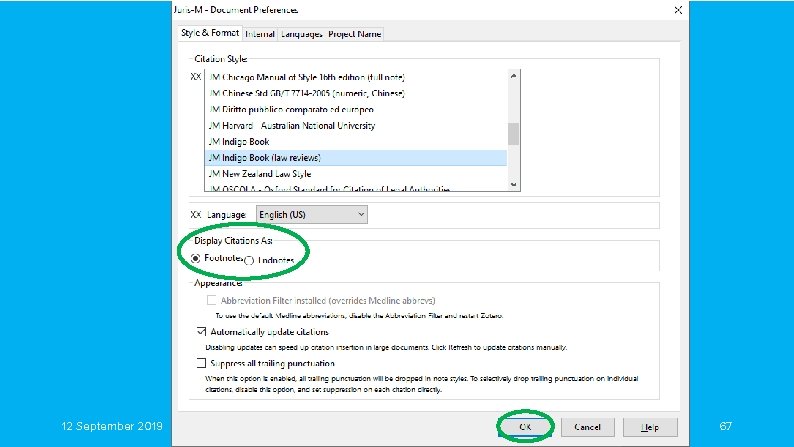The image size is (794, 447).
Task: Select the JM Indigo Book style
Action: pyautogui.click(x=356, y=142)
